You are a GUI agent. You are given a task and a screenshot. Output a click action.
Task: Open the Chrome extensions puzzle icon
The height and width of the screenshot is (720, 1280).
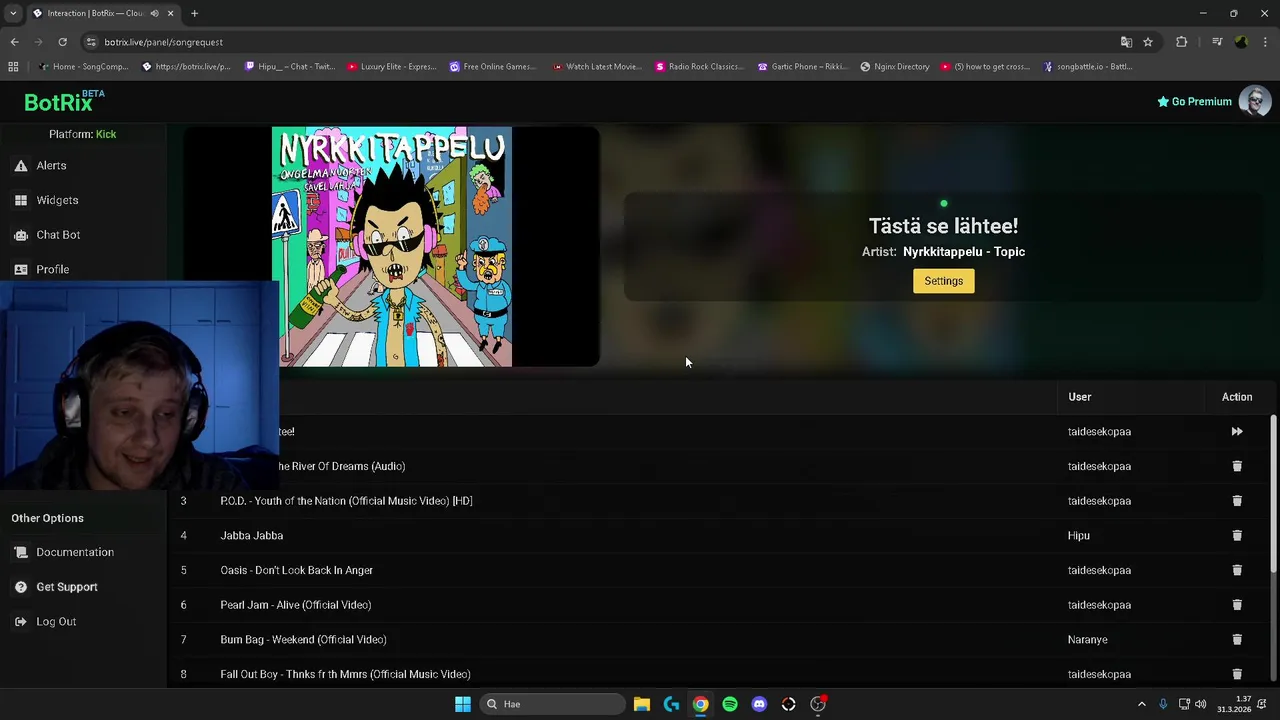click(x=1182, y=42)
